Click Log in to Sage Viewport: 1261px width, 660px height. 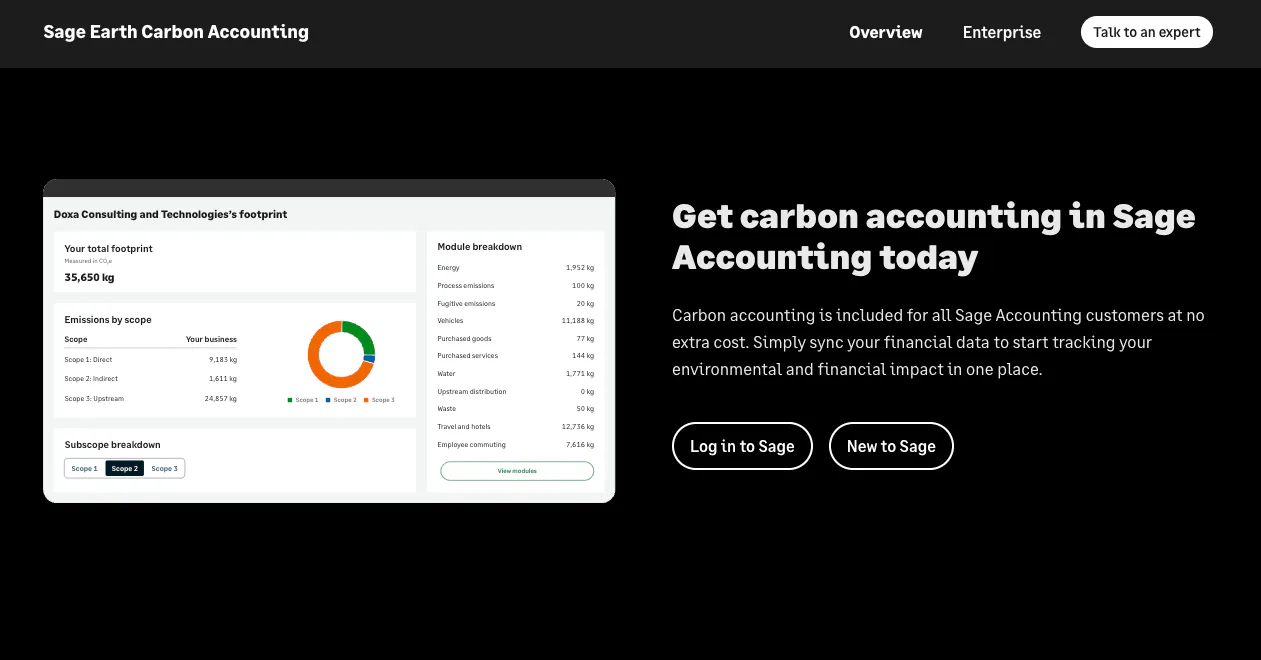pos(742,446)
